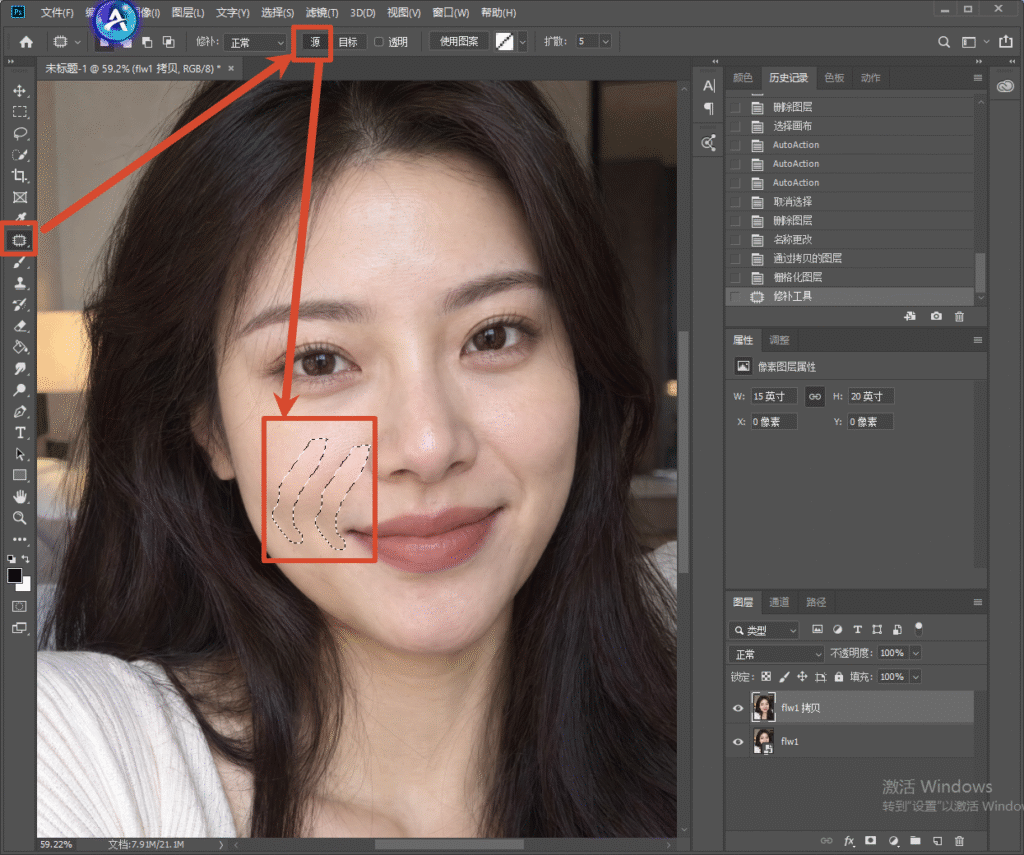Viewport: 1024px width, 855px height.
Task: Add a layer mask in Layers panel
Action: point(871,841)
